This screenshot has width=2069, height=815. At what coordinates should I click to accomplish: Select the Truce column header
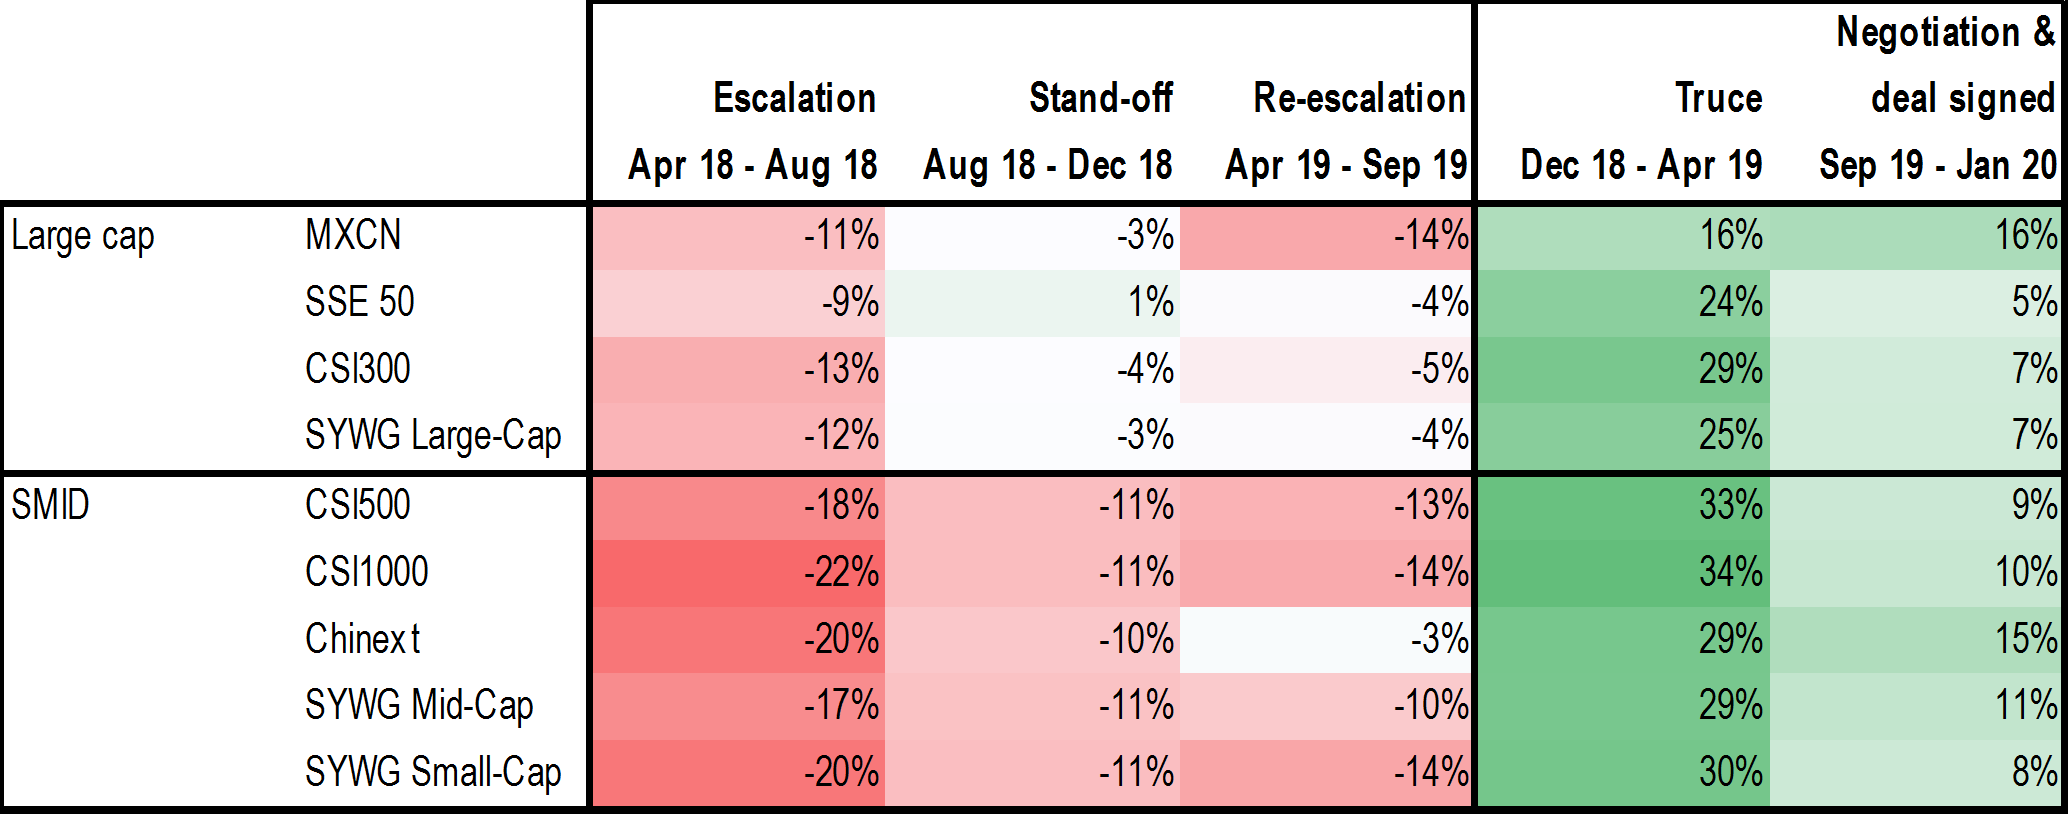(1718, 98)
